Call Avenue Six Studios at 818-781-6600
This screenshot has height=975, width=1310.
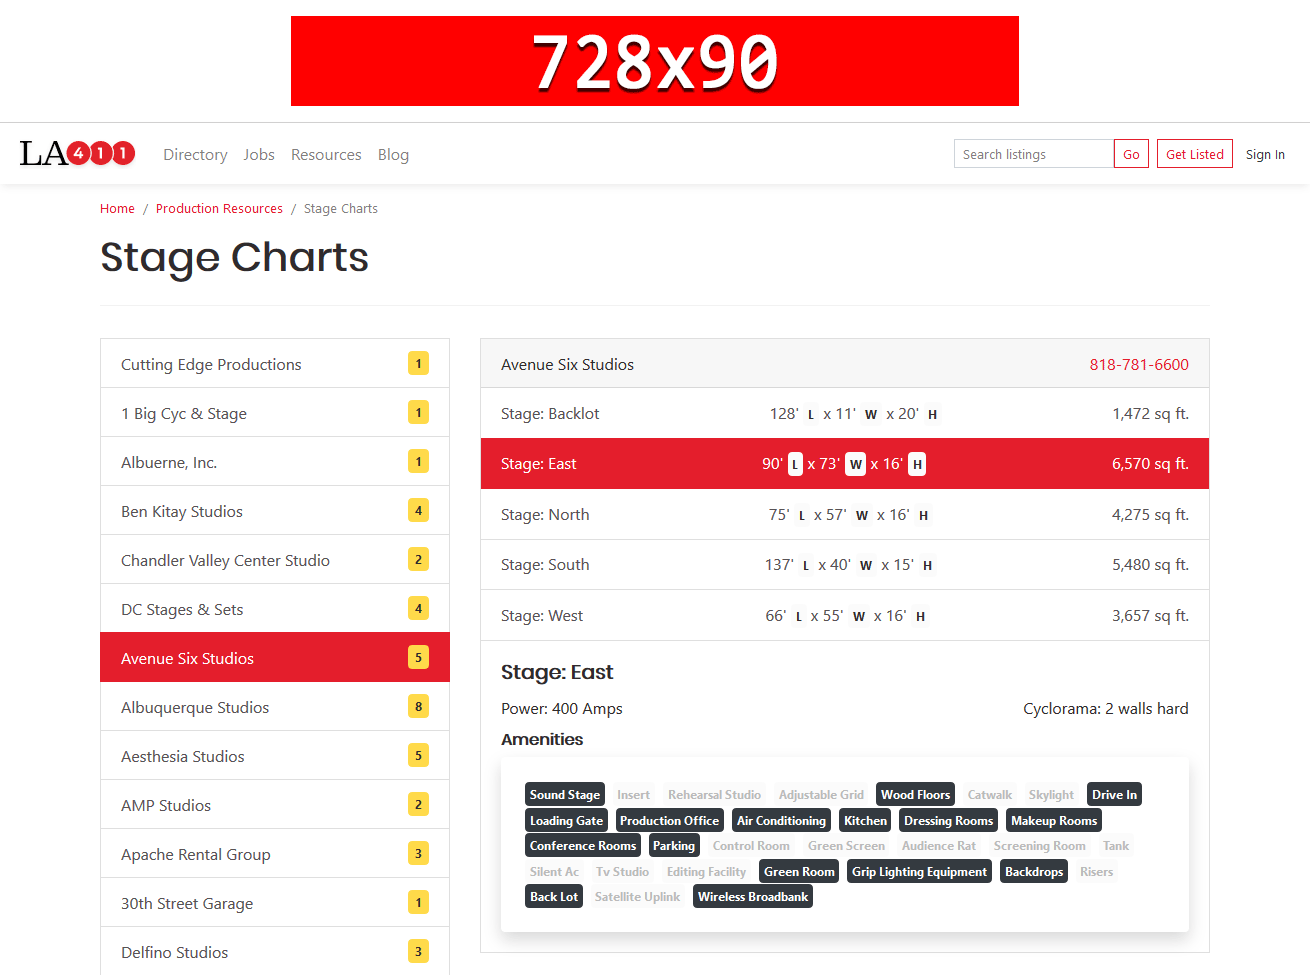click(1139, 364)
